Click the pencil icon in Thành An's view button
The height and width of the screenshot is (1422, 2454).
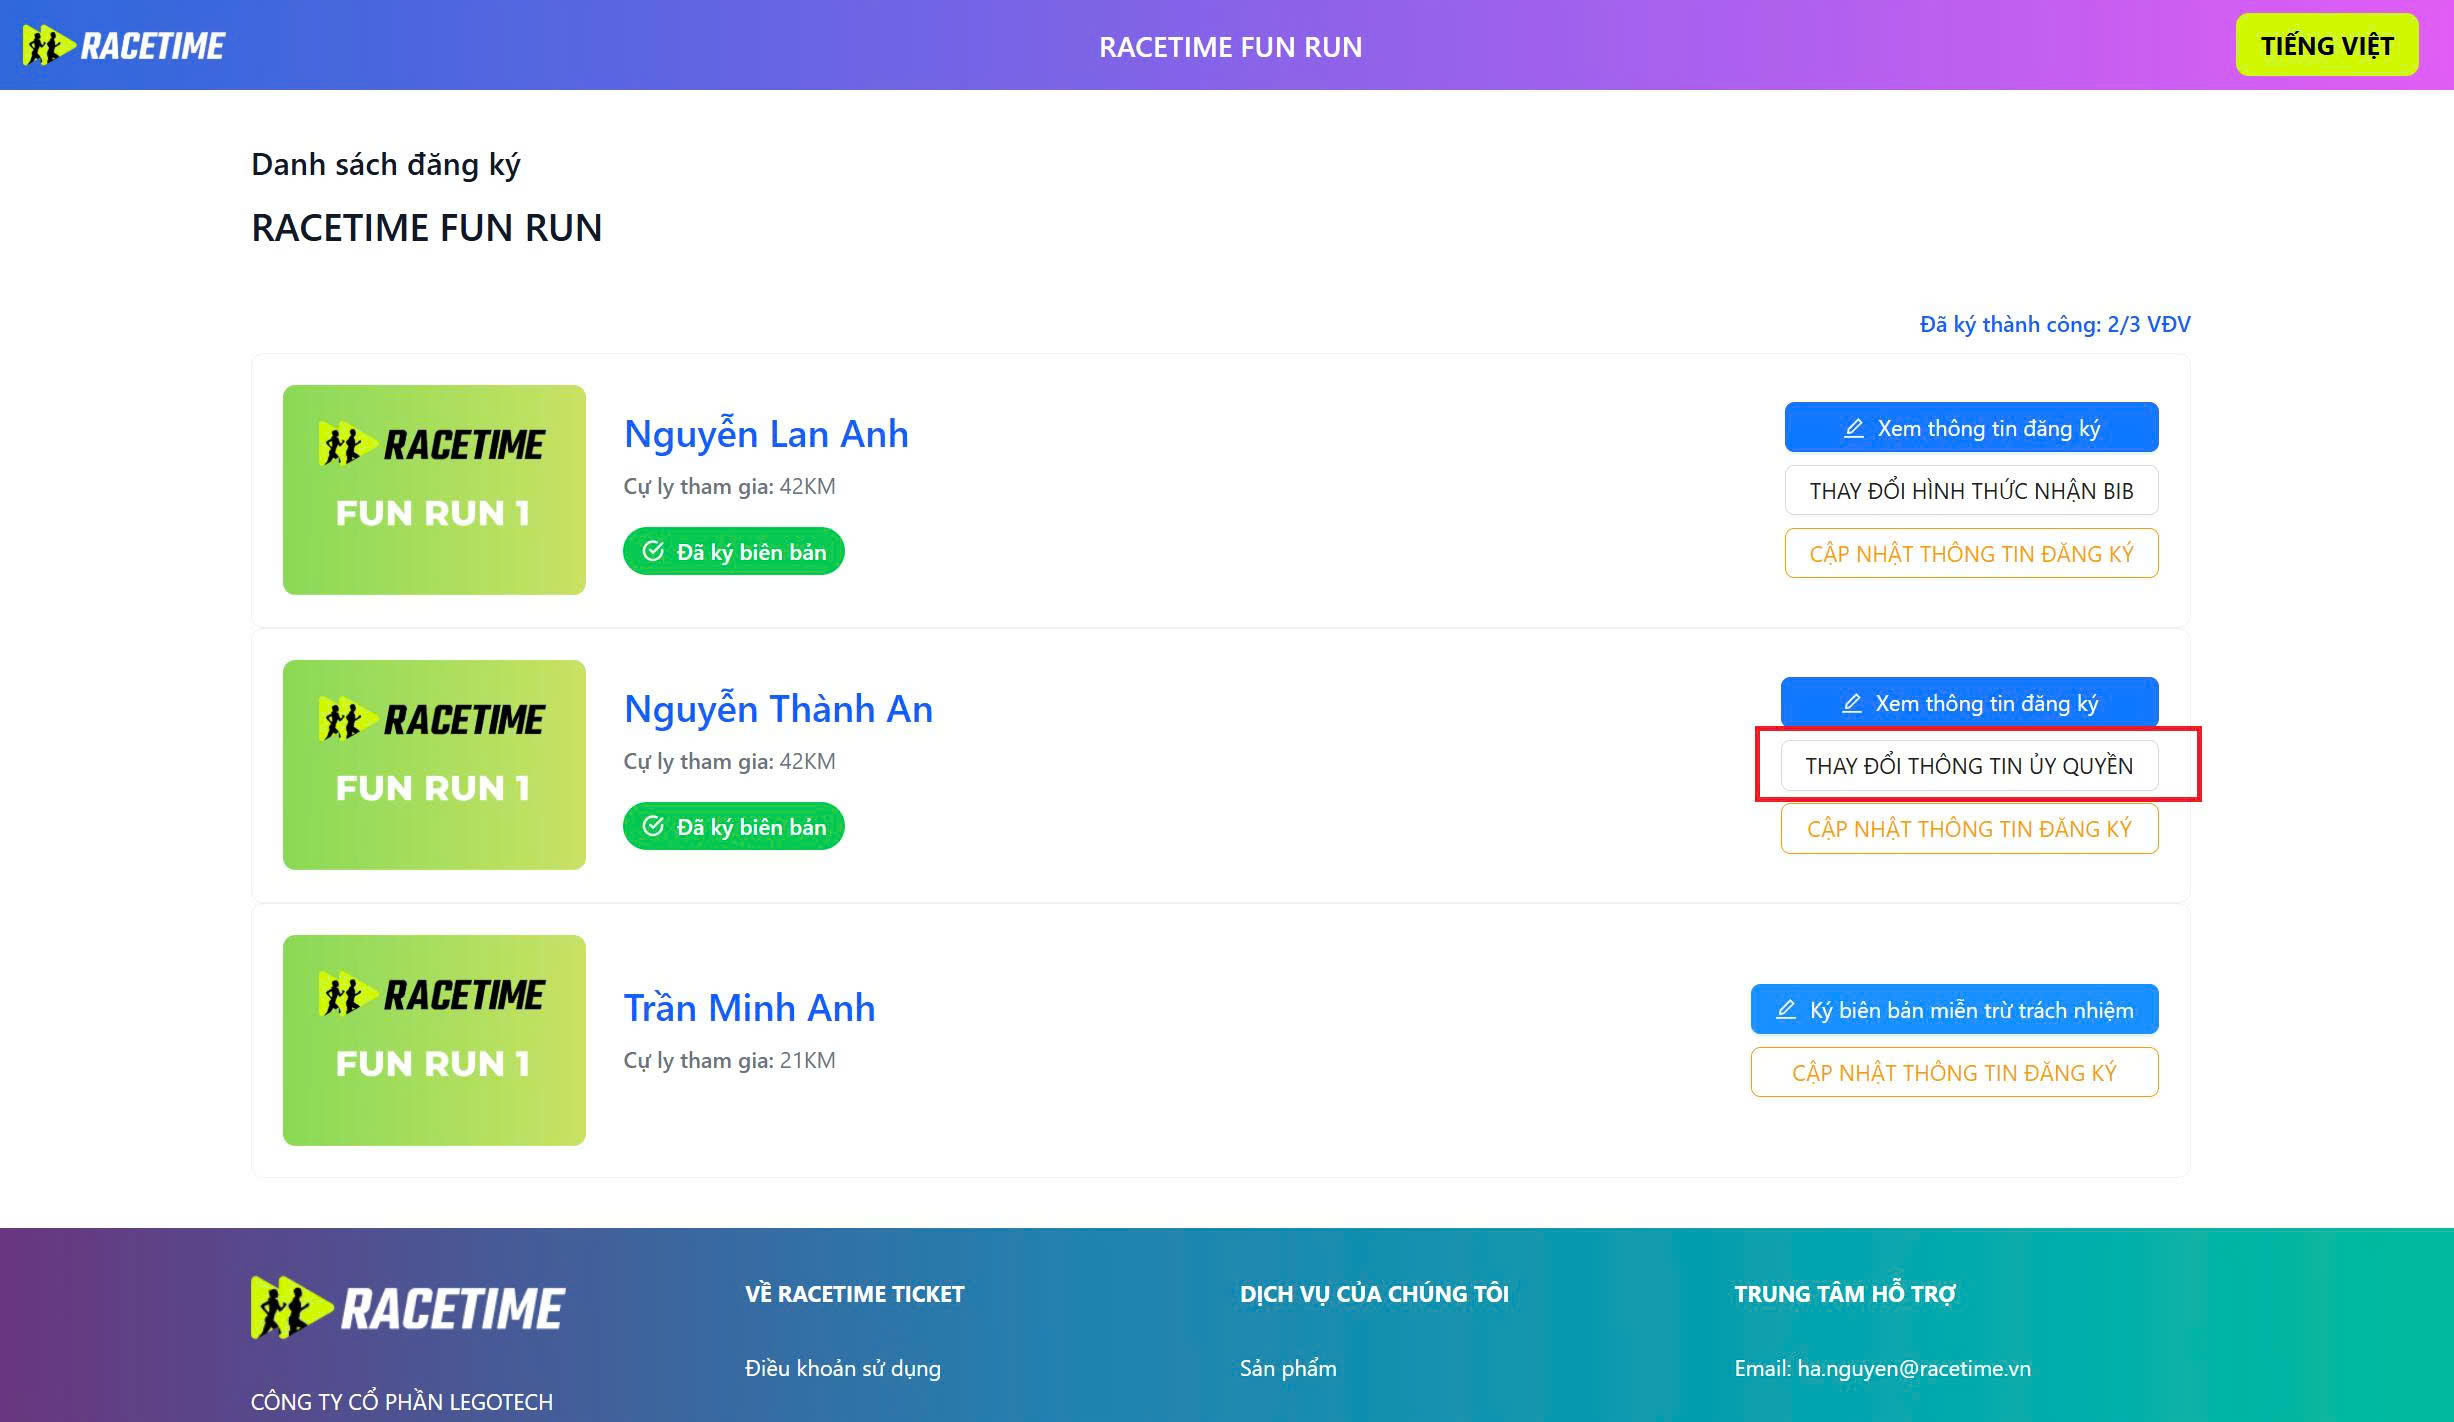point(1851,704)
